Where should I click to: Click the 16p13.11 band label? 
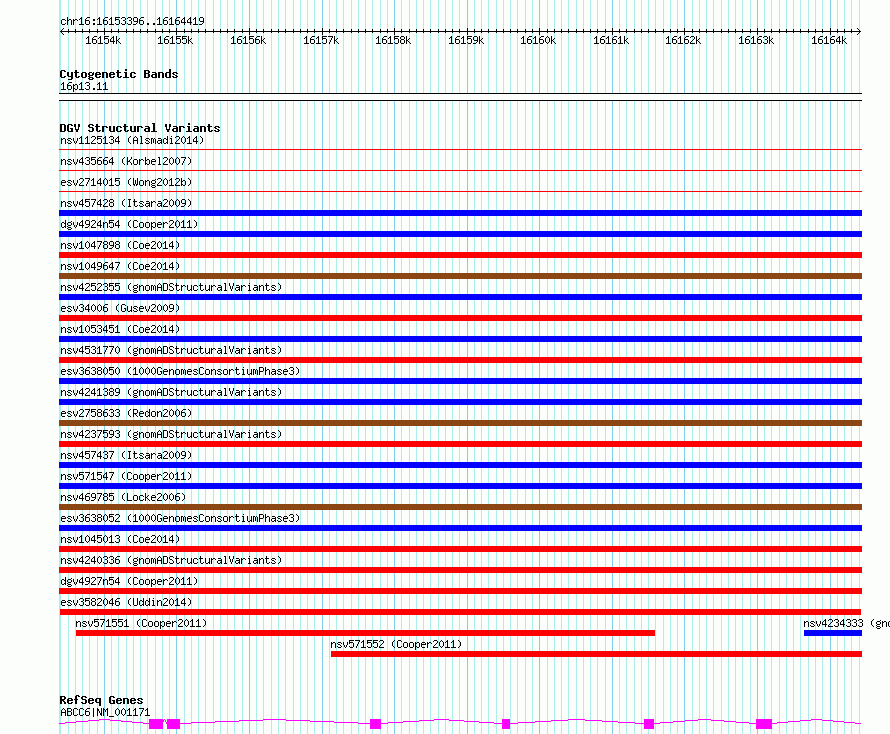tap(84, 86)
